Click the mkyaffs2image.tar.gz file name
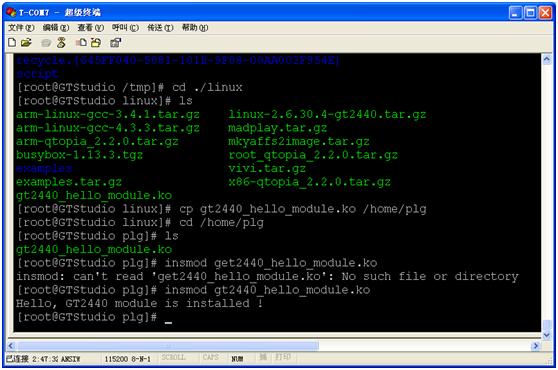 click(299, 142)
